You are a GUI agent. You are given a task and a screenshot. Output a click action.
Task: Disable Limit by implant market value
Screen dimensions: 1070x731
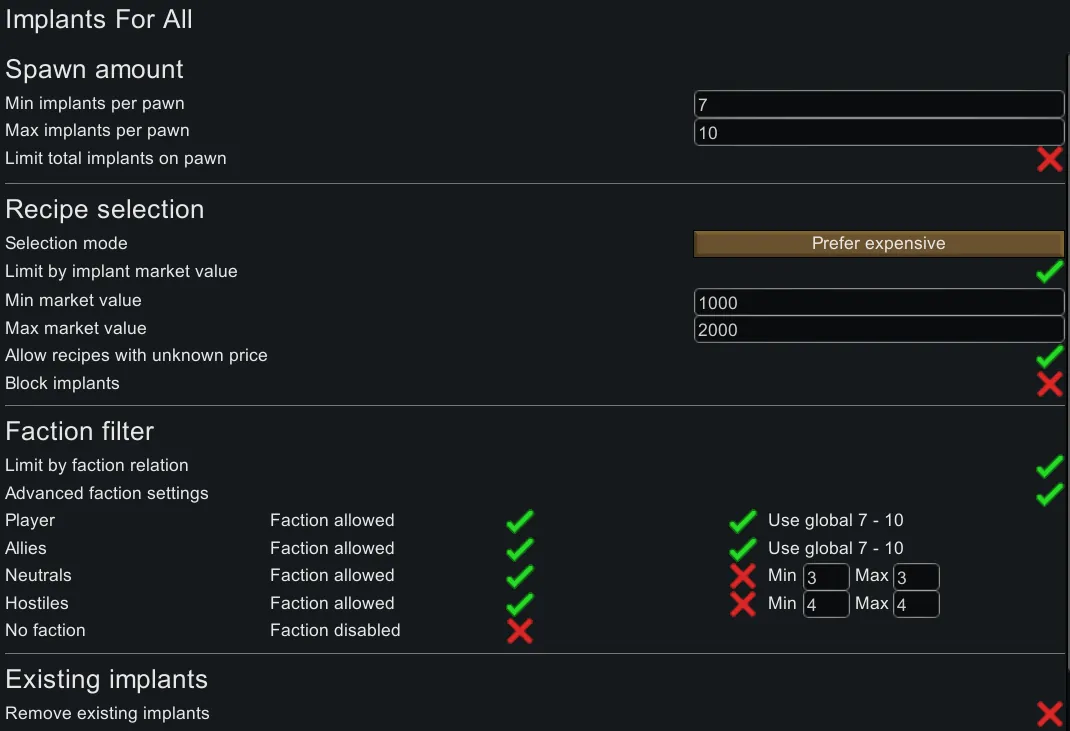click(1049, 272)
